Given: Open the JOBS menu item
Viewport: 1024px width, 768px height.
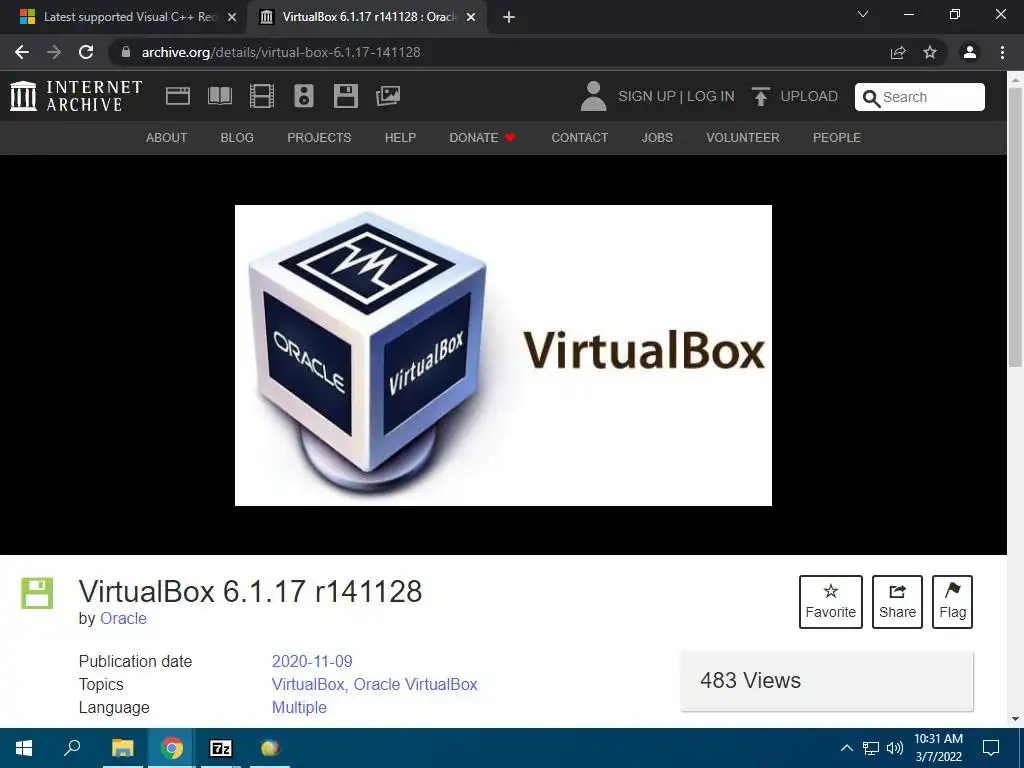Looking at the screenshot, I should [x=657, y=138].
